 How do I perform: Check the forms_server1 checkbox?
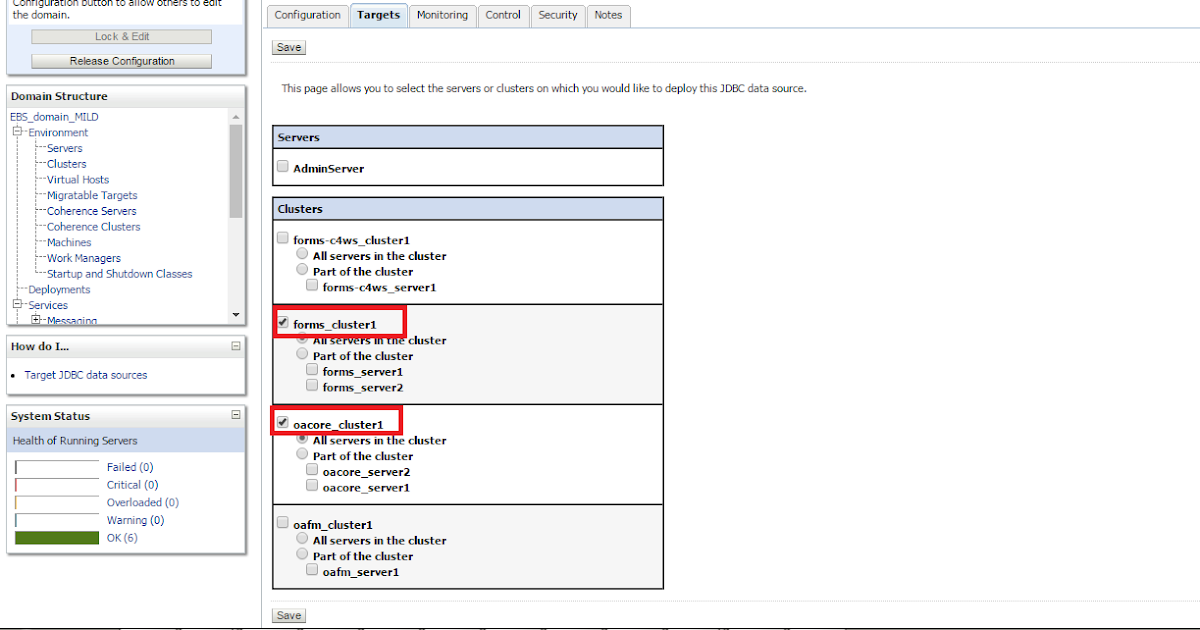coord(311,370)
